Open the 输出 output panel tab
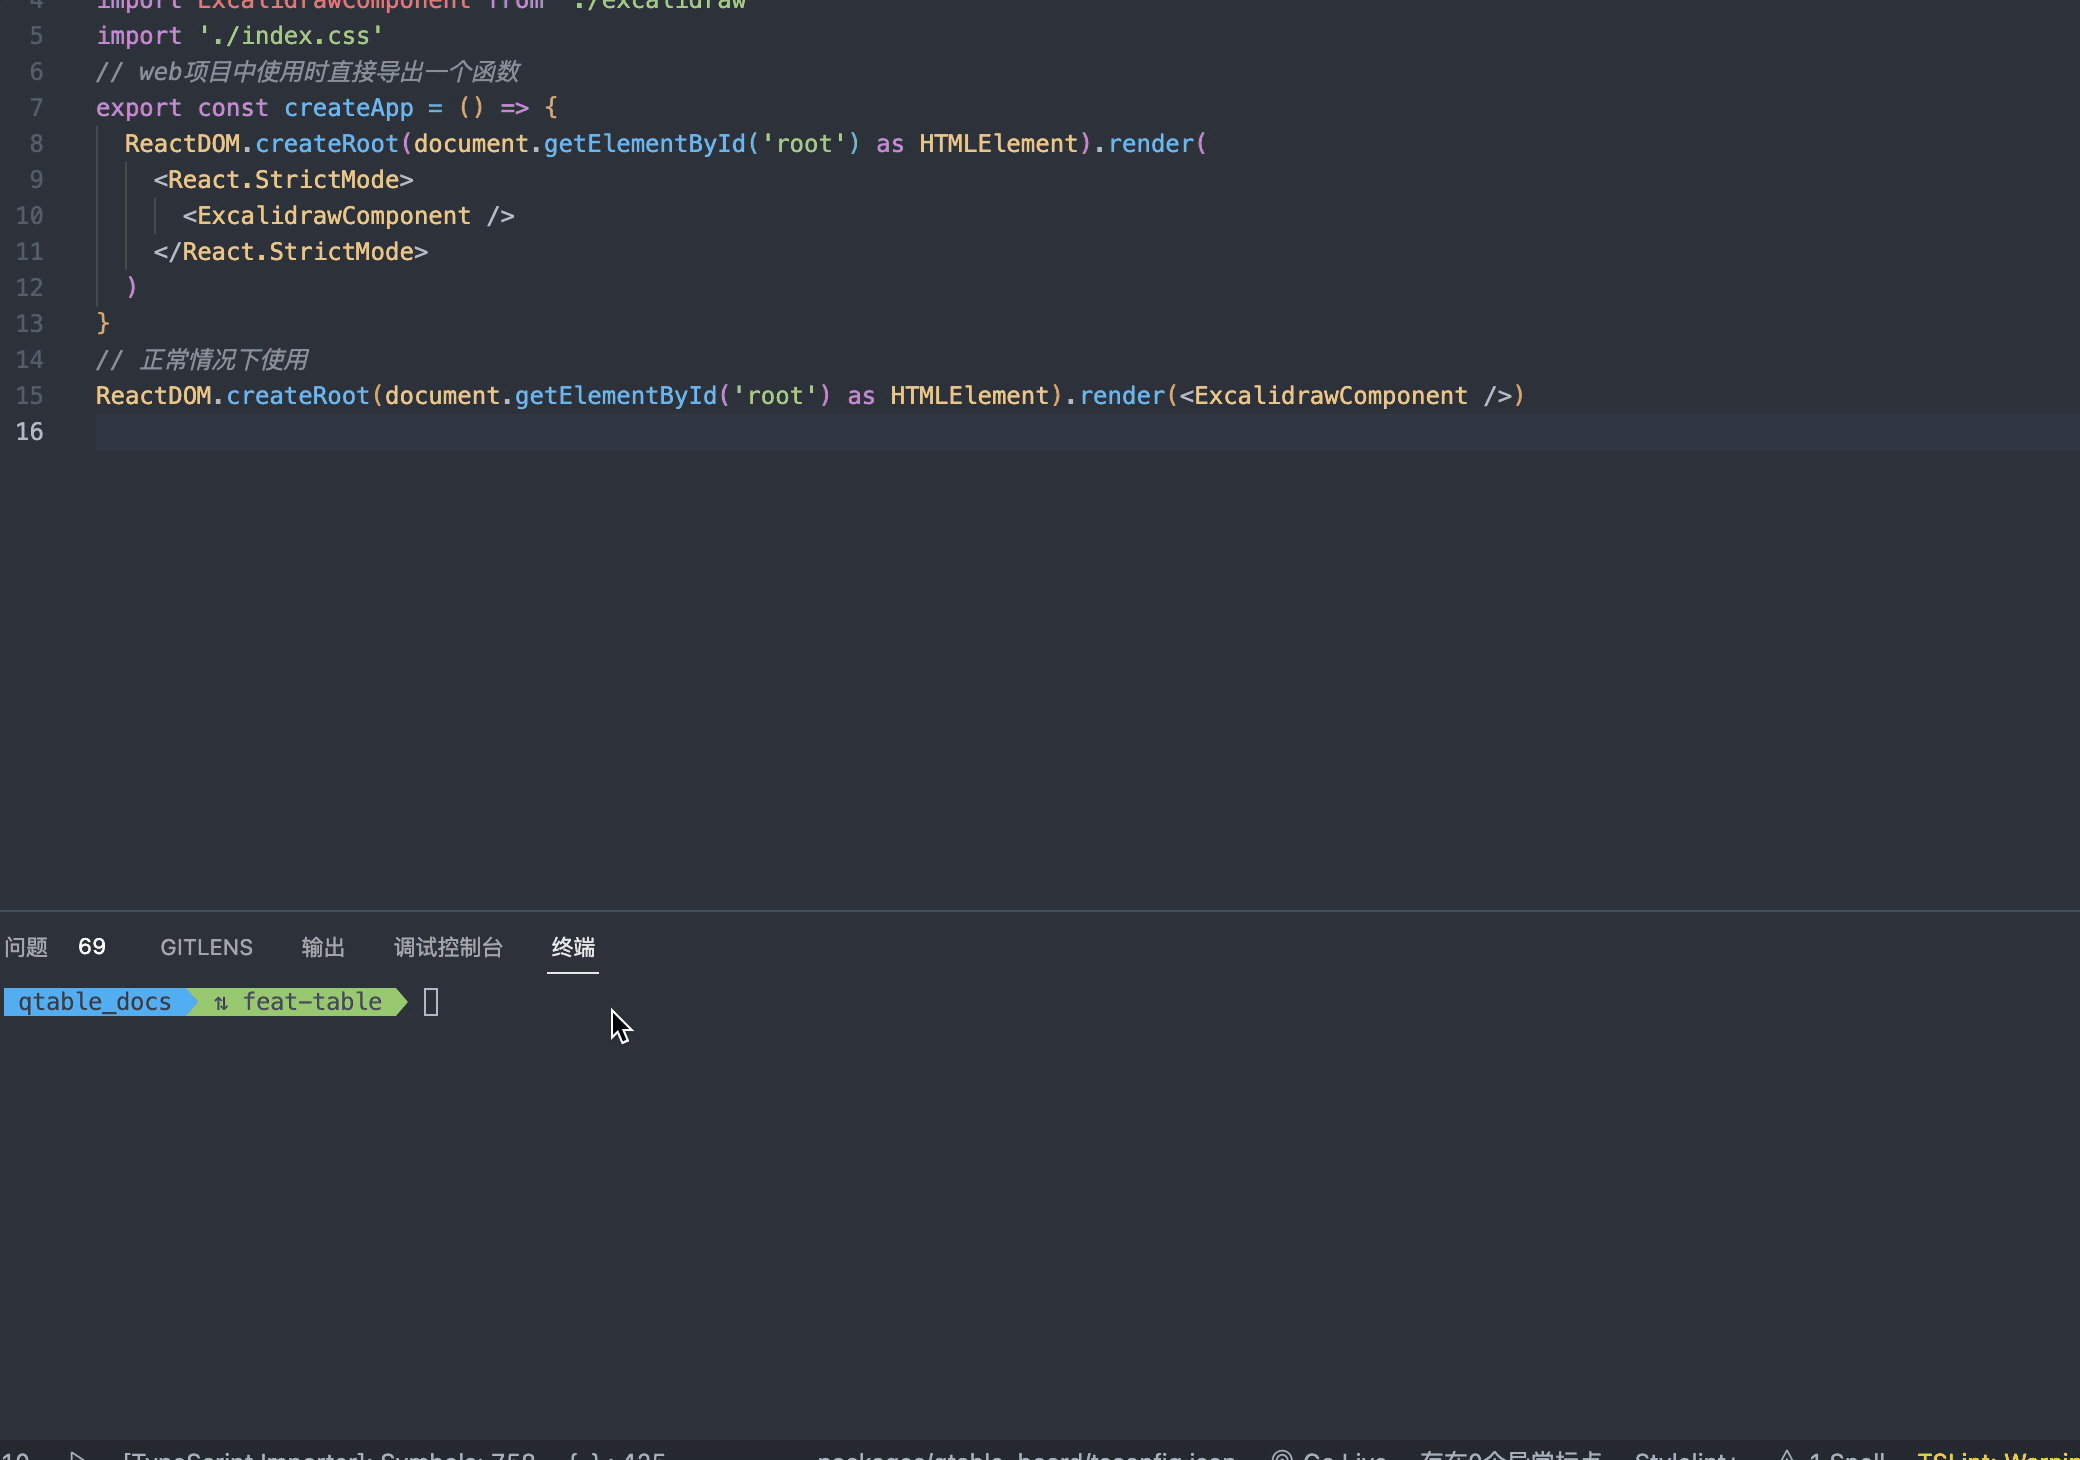Image resolution: width=2080 pixels, height=1460 pixels. click(x=322, y=947)
